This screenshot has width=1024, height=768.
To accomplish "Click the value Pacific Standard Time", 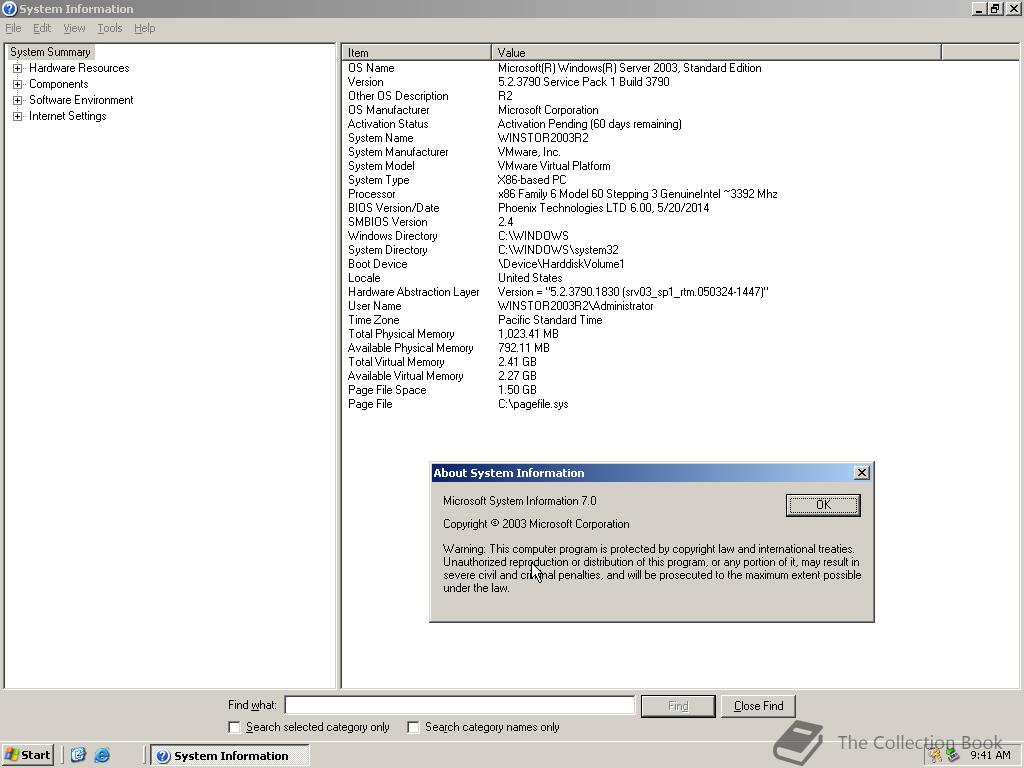I will [550, 320].
